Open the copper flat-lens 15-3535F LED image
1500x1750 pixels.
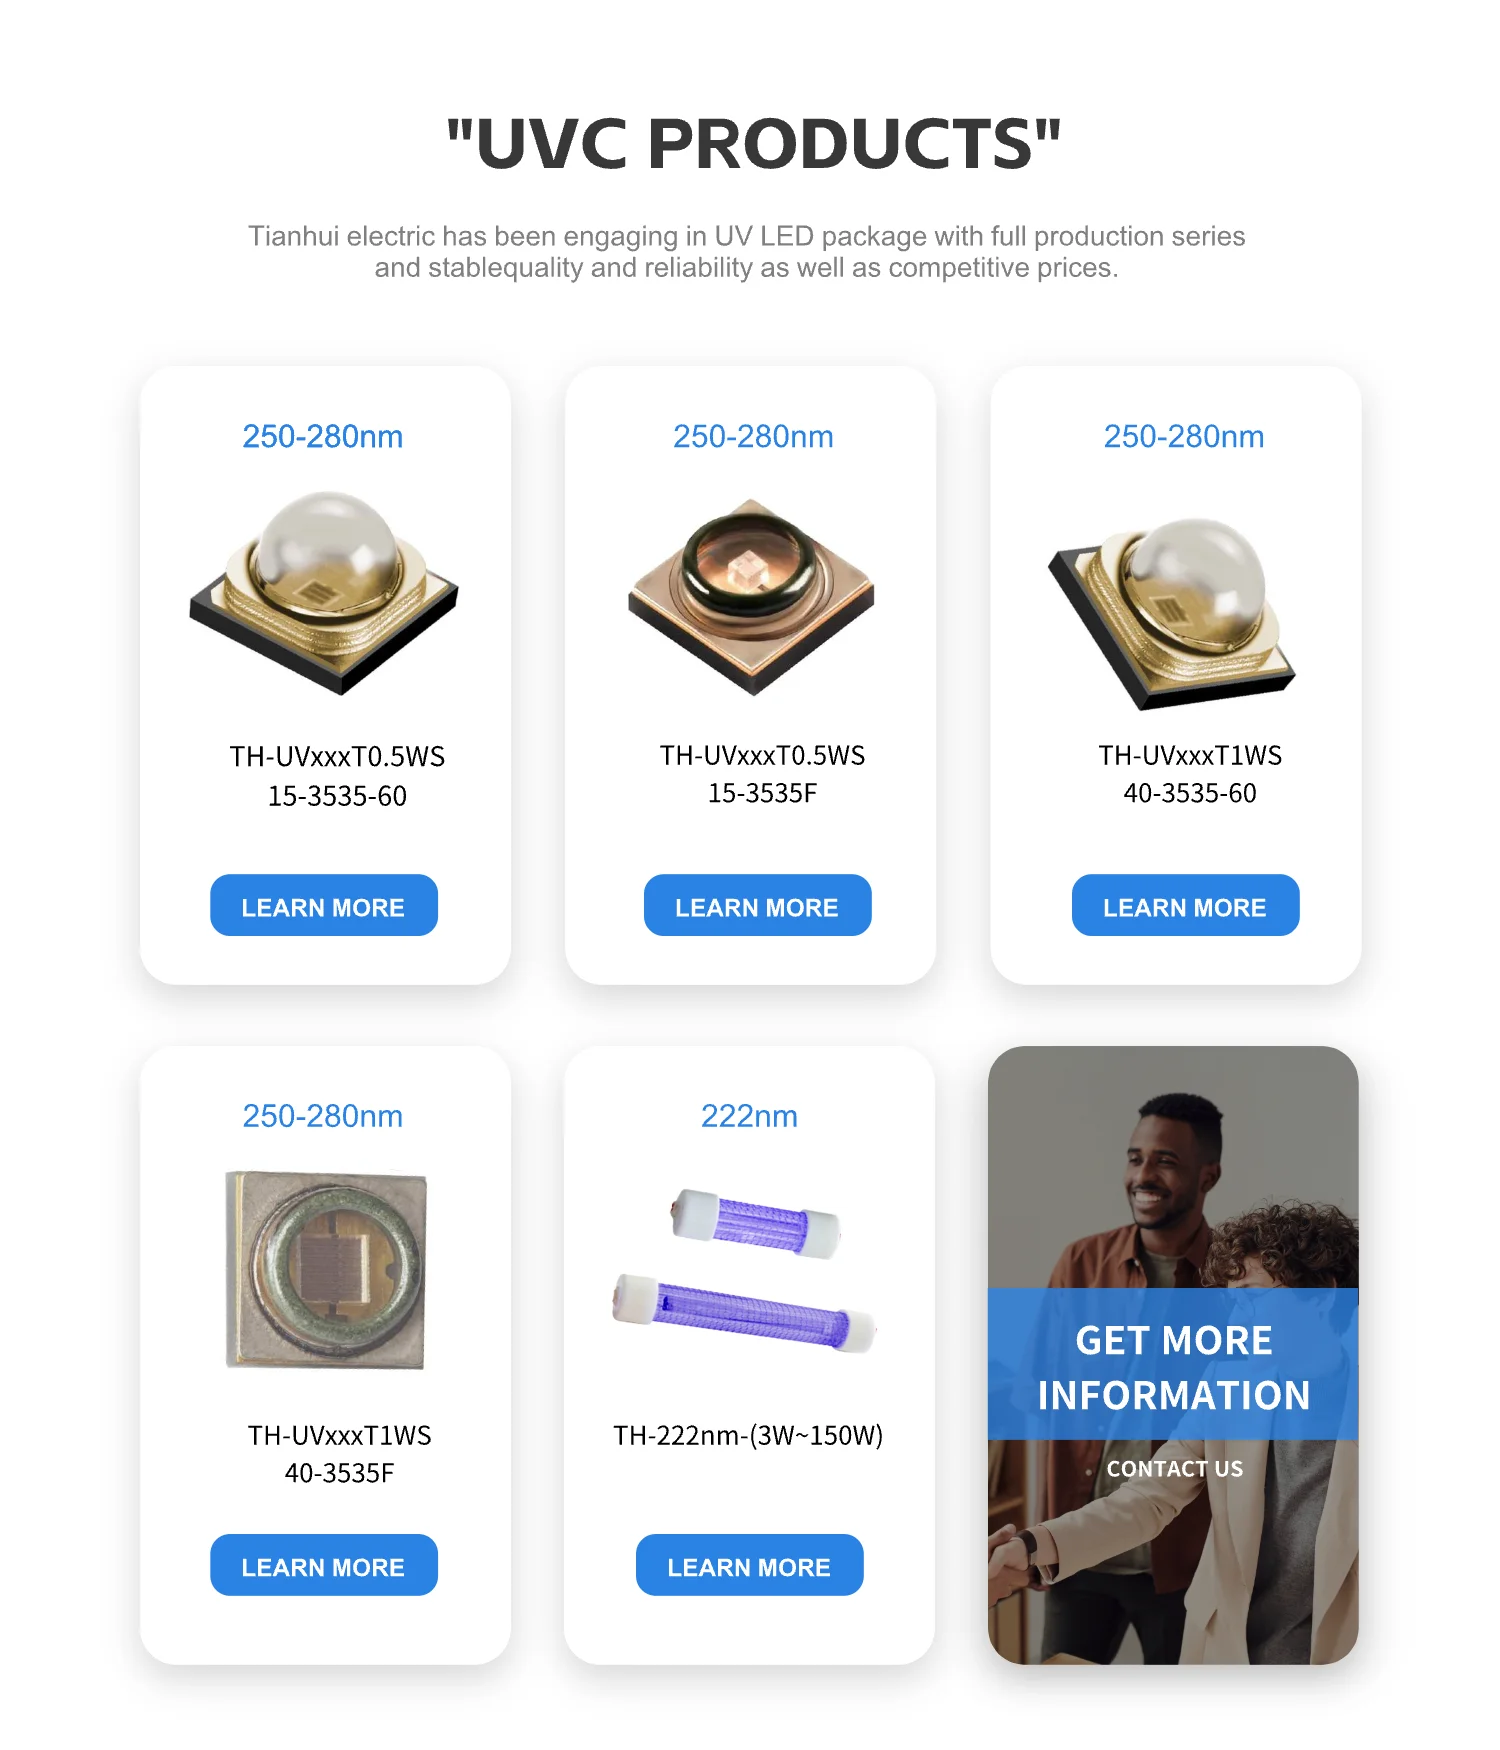(x=751, y=596)
